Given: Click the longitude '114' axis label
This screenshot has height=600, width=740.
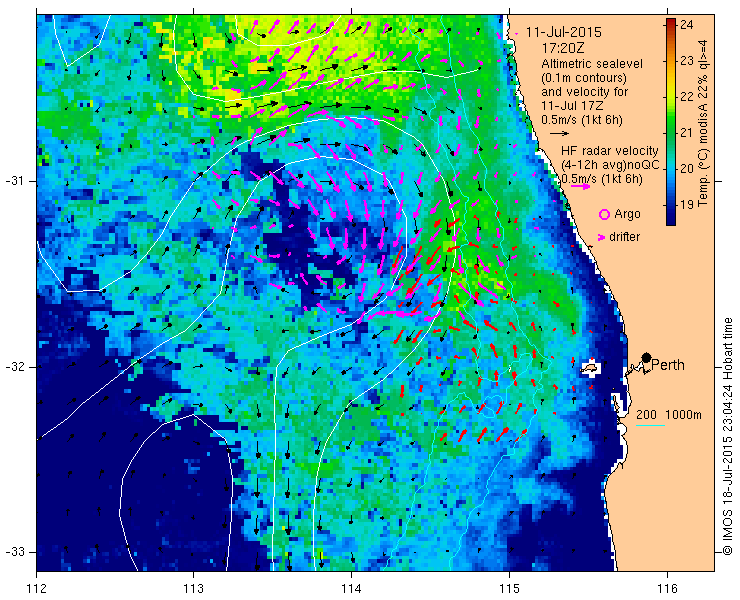Looking at the screenshot, I should click(x=351, y=588).
